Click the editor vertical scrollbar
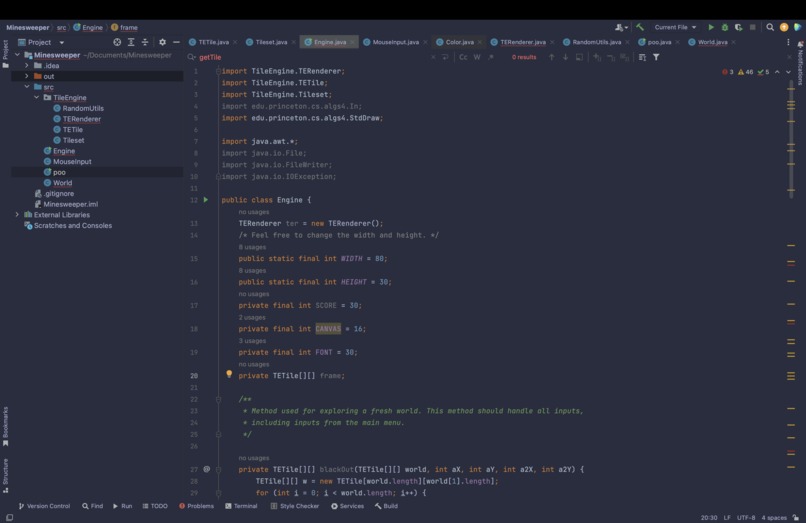The height and width of the screenshot is (523, 806). click(791, 139)
